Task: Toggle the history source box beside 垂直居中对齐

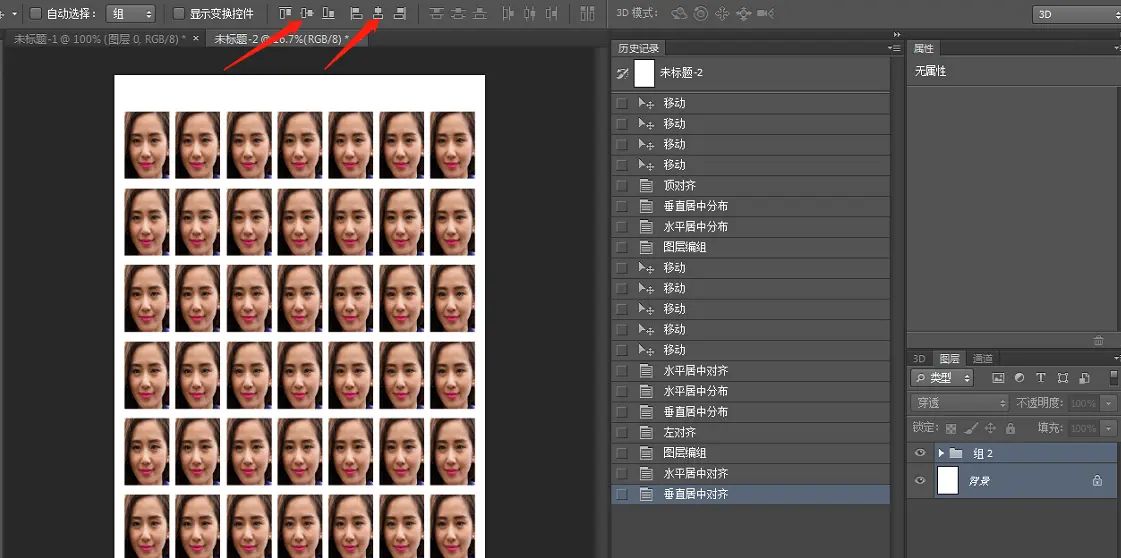Action: 622,494
